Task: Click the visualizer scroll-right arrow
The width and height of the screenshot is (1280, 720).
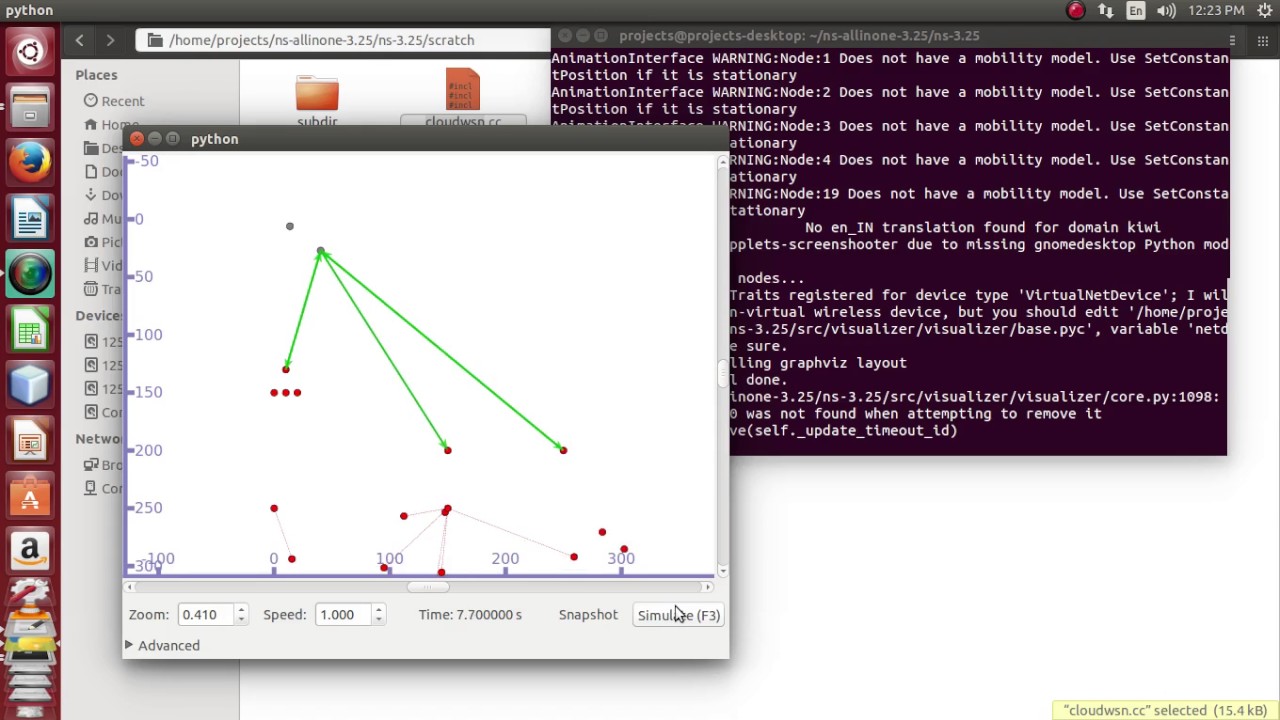Action: (708, 587)
